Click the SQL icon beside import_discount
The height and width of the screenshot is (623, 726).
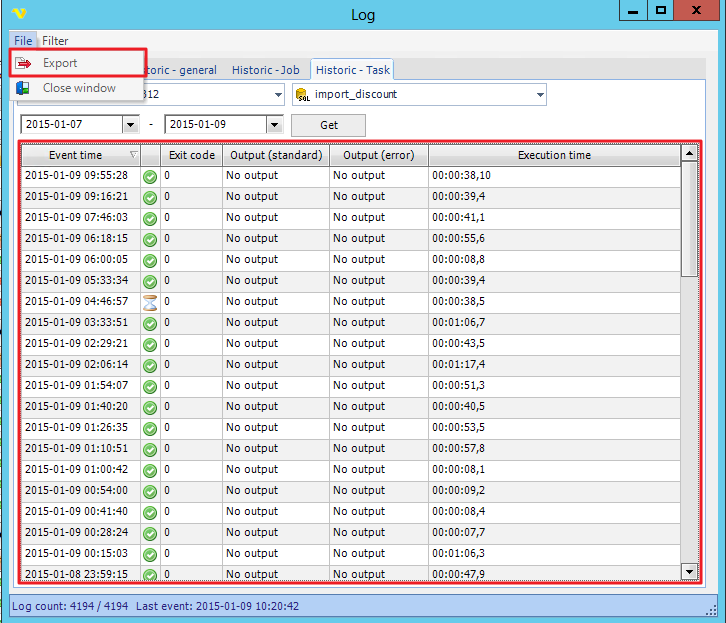(303, 95)
